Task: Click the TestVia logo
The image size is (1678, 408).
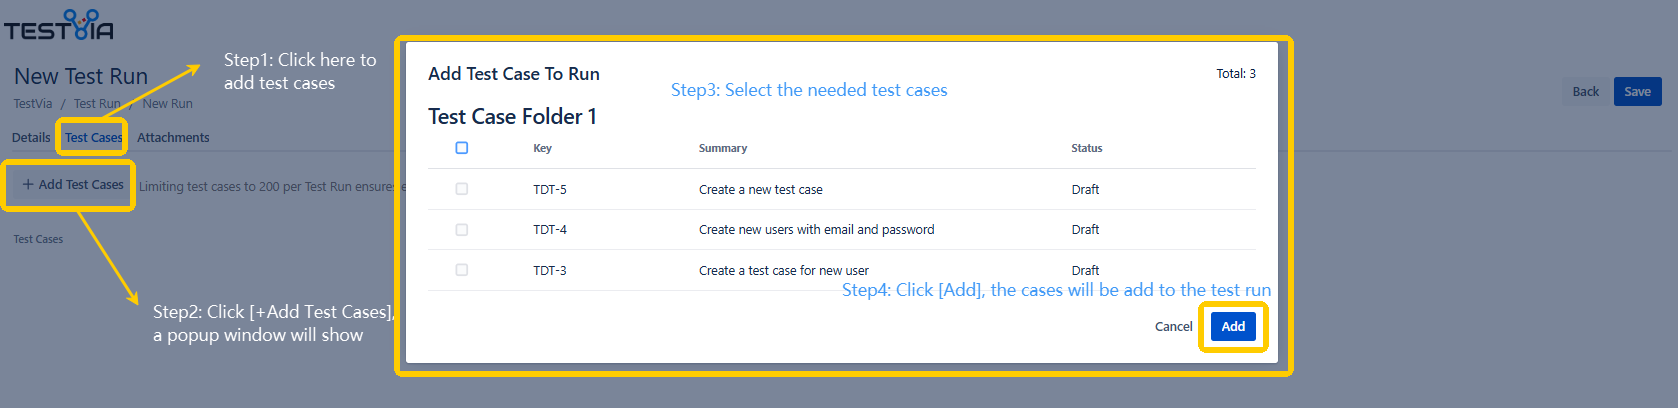Action: point(58,25)
